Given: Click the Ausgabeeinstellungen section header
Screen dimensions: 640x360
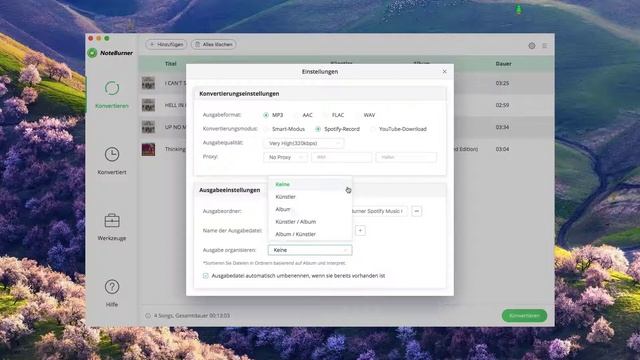Looking at the screenshot, I should pos(229,190).
